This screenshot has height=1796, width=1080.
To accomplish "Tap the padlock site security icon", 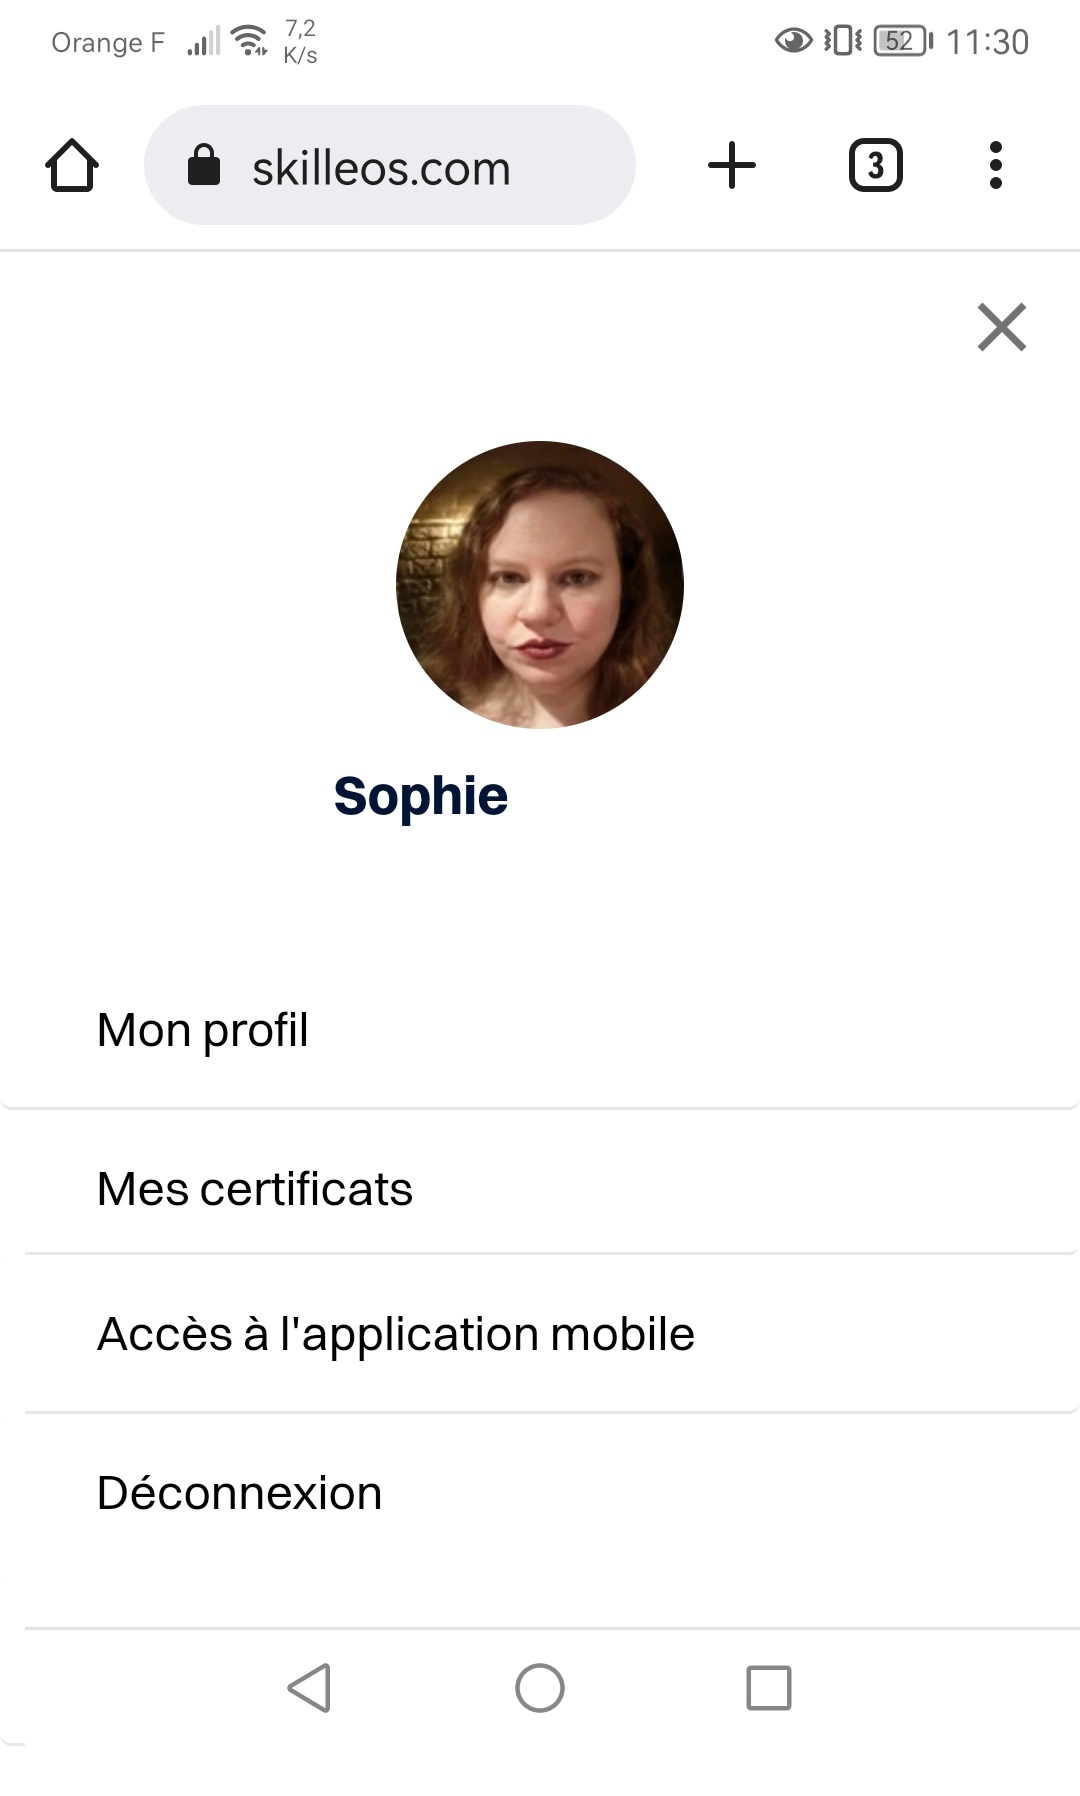I will point(204,165).
